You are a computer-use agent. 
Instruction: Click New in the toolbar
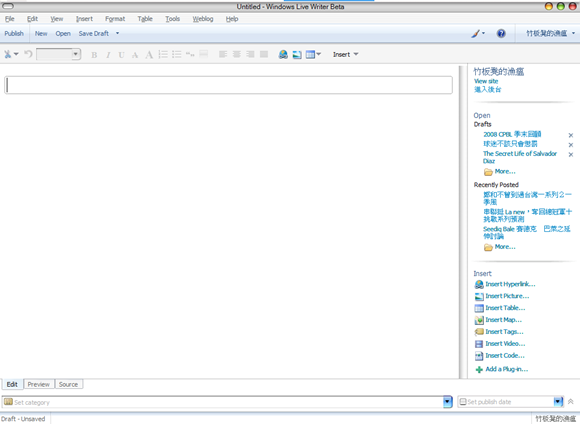[41, 33]
